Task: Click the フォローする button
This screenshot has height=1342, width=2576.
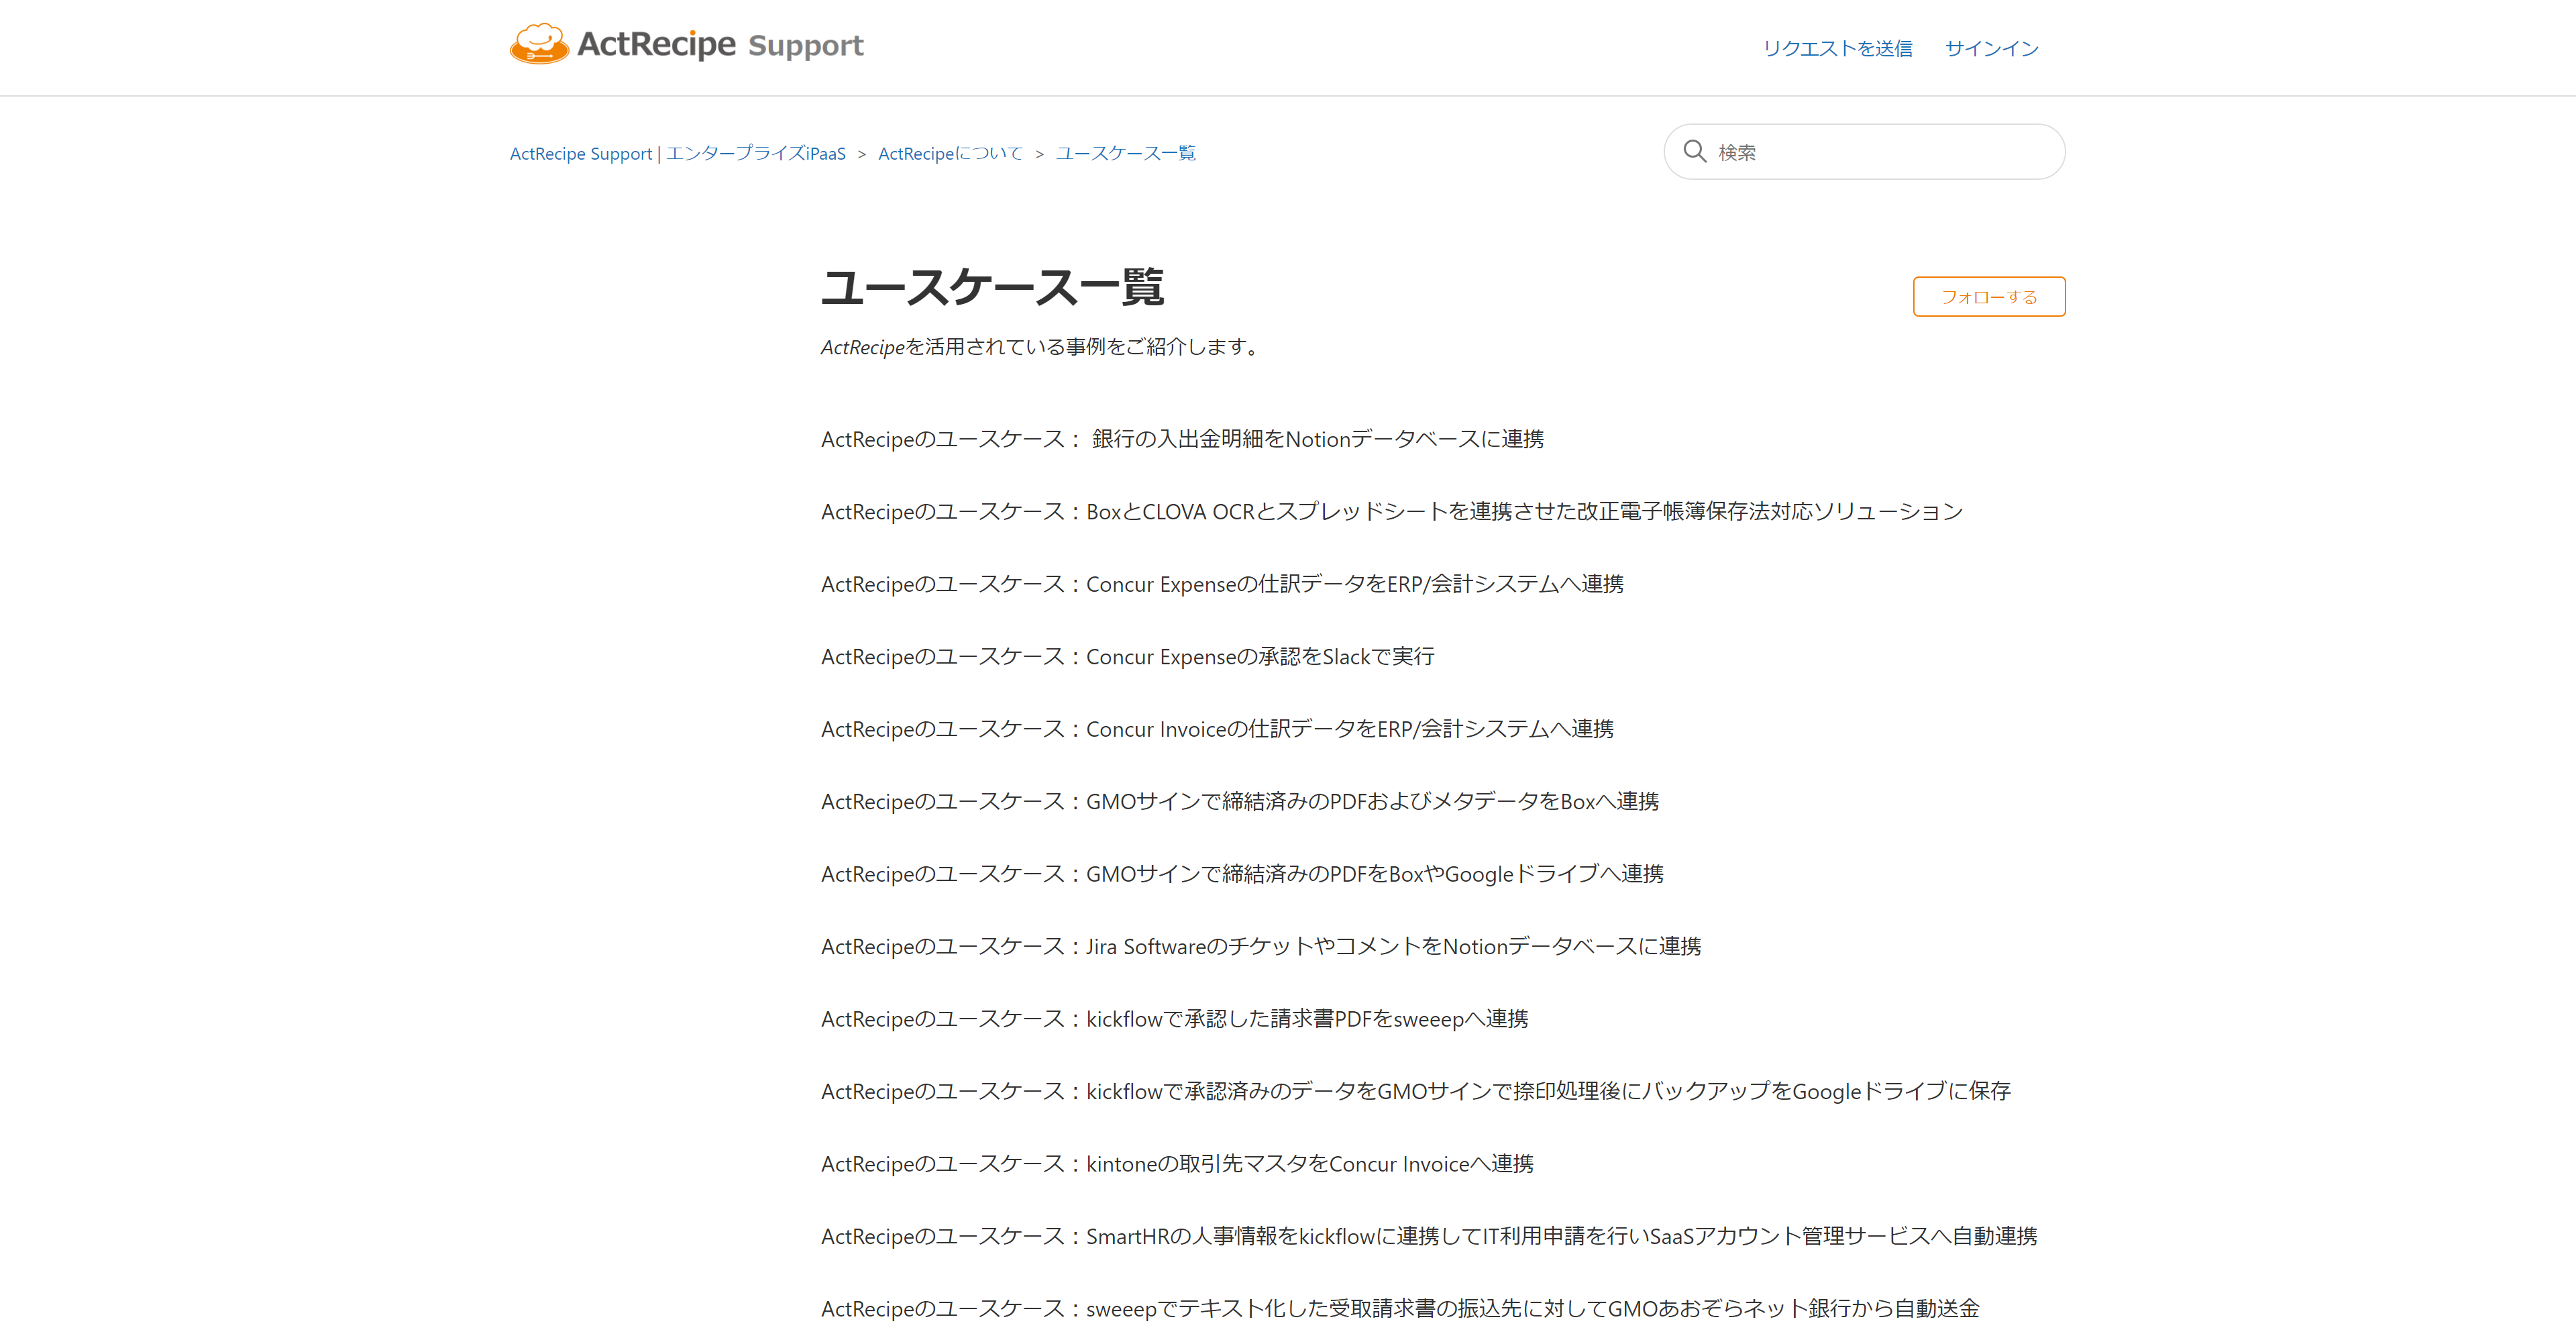Action: click(1989, 297)
